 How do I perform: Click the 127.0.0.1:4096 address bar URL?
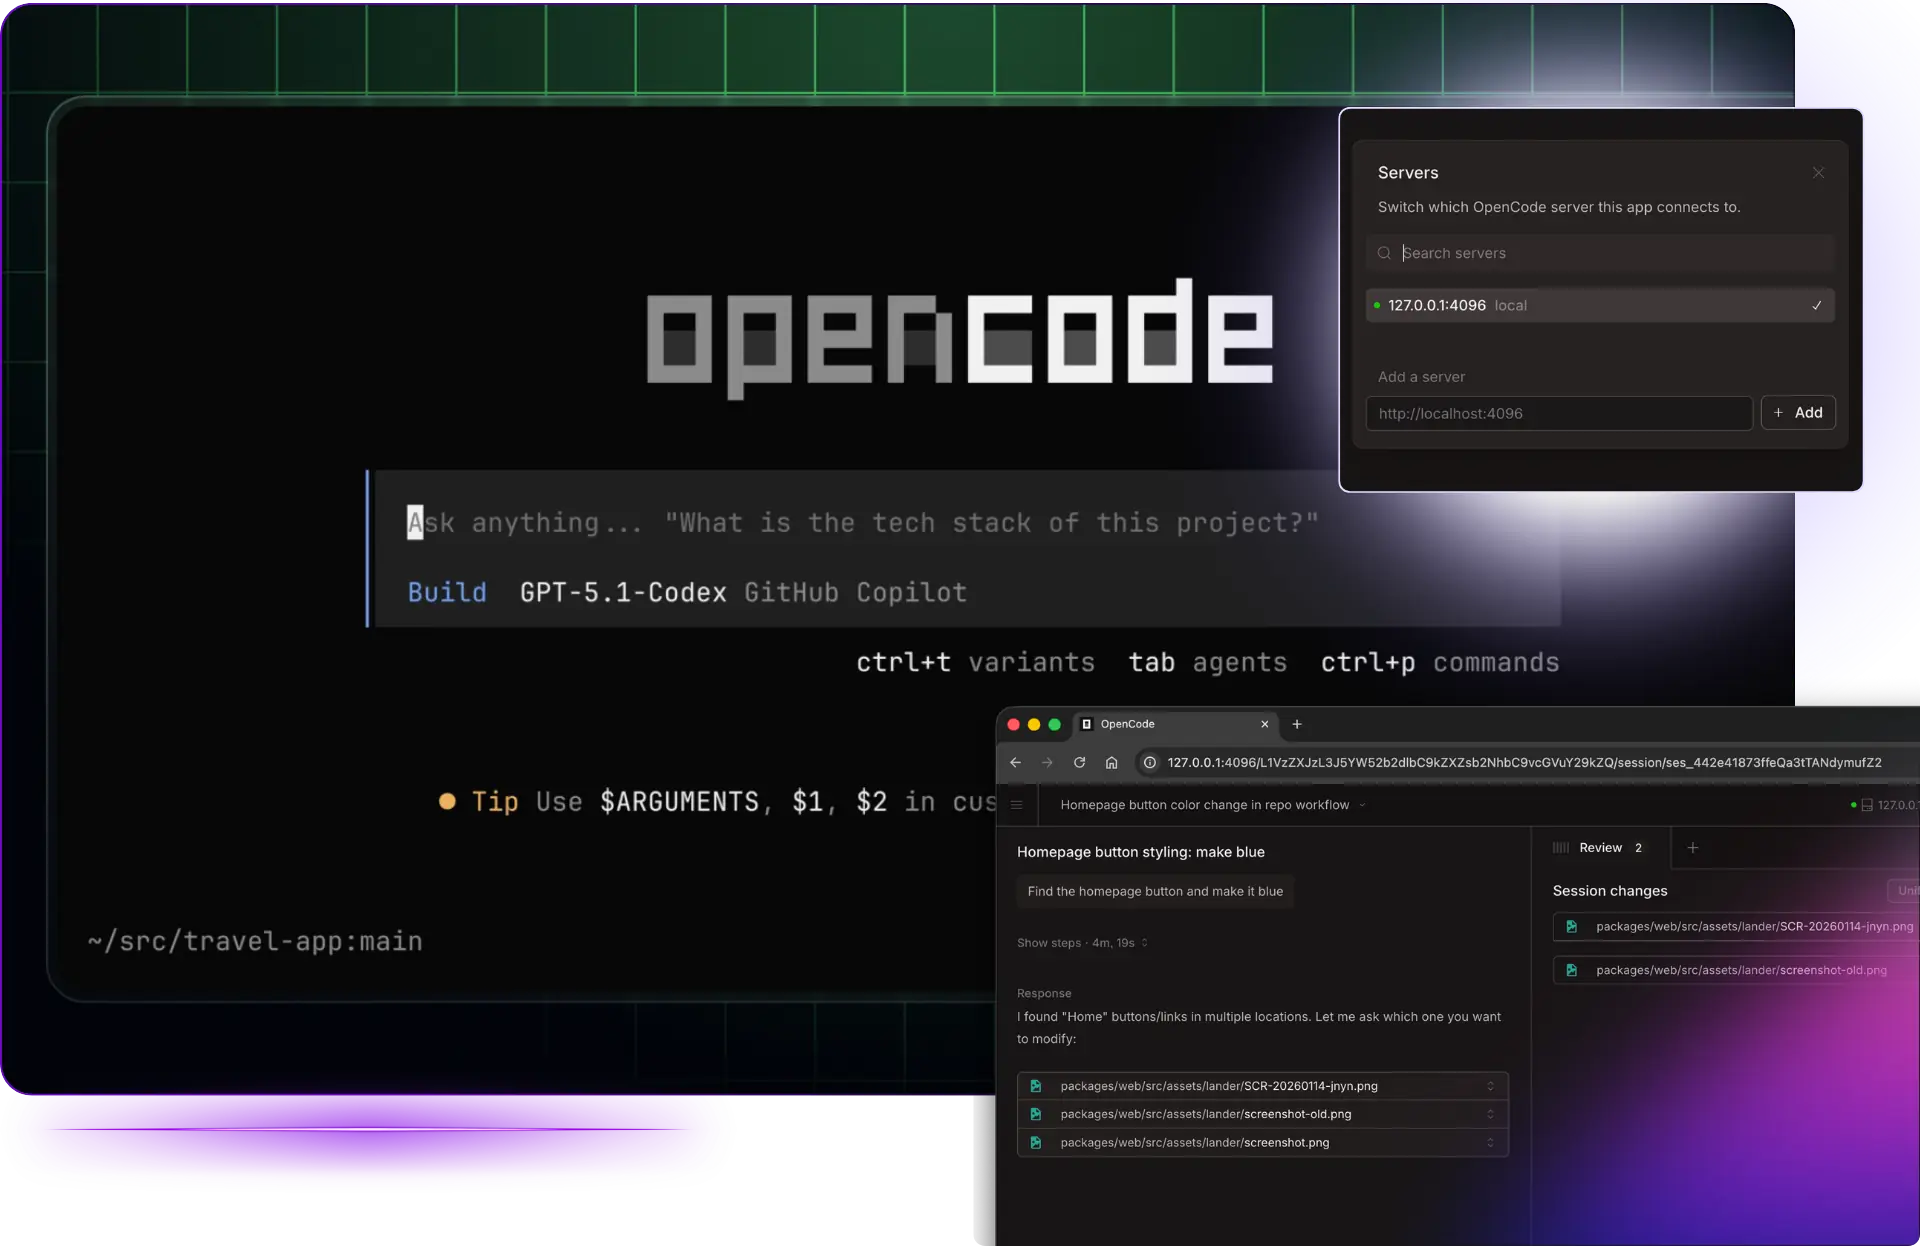[1524, 762]
